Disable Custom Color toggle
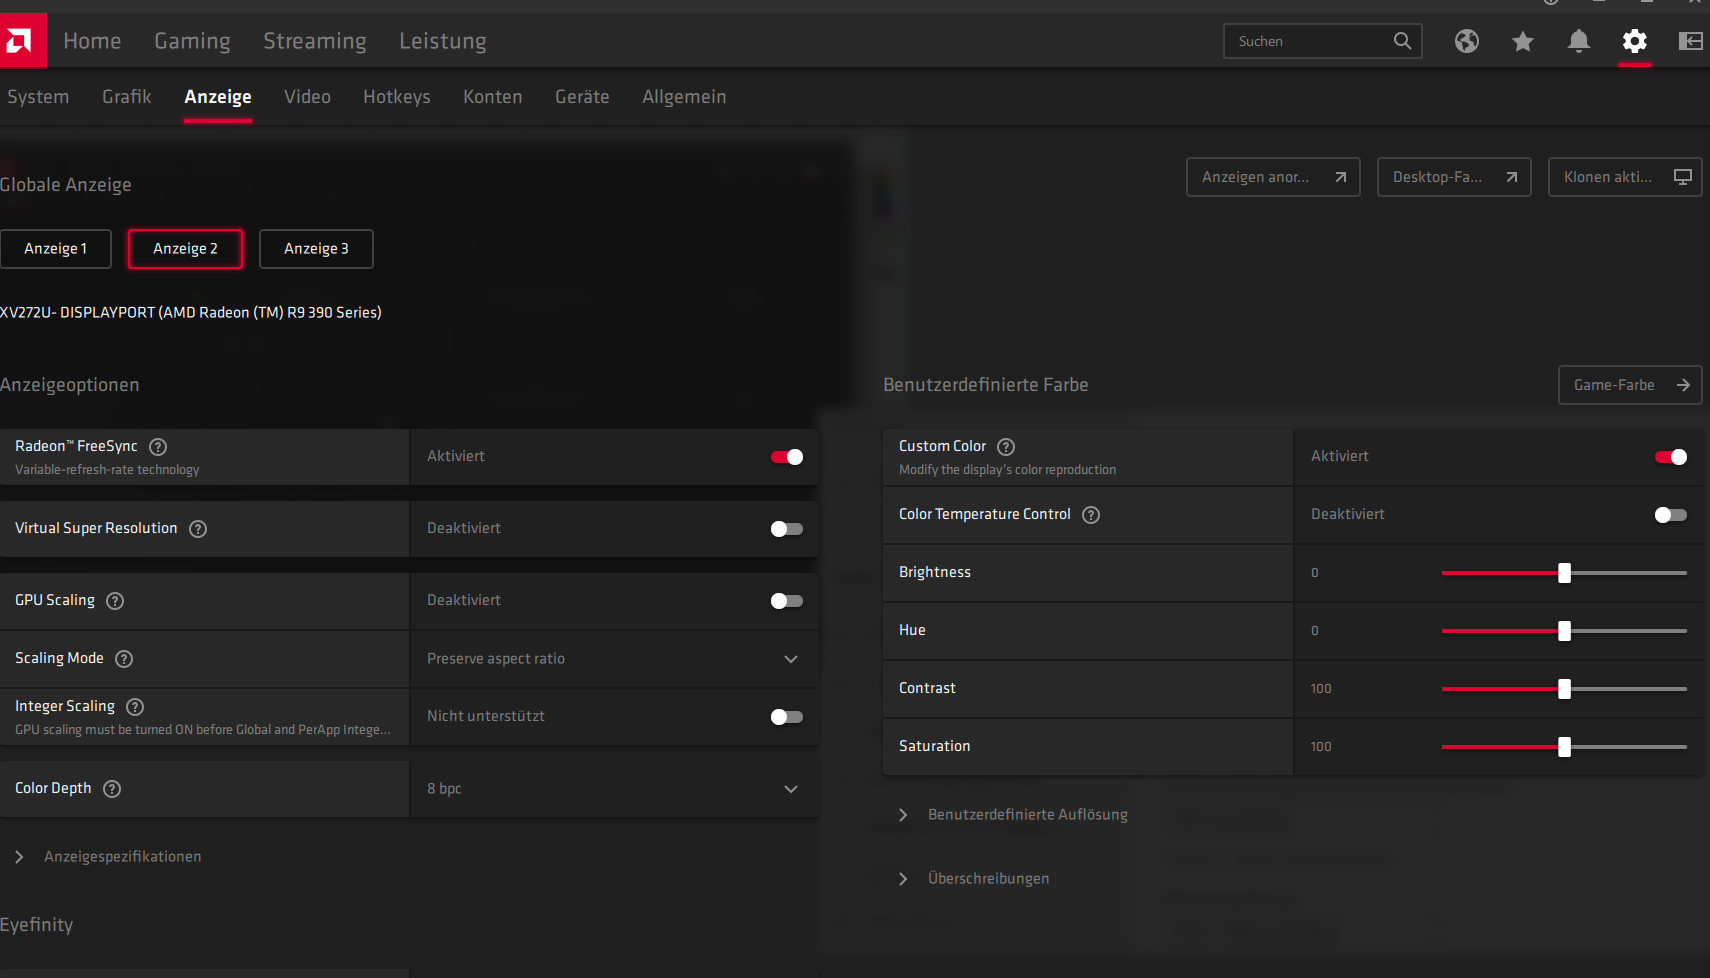1710x978 pixels. tap(1671, 457)
